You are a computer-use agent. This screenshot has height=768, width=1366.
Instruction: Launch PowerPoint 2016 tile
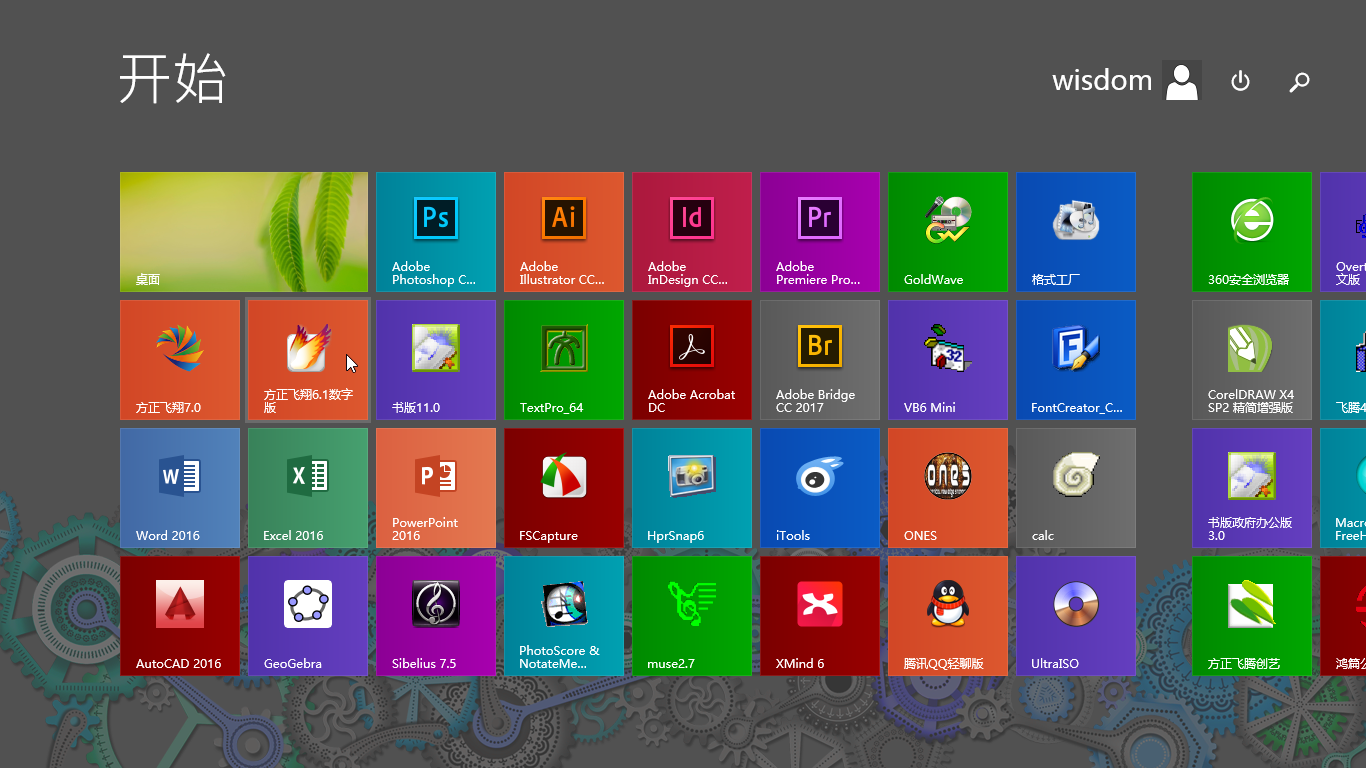tap(436, 488)
